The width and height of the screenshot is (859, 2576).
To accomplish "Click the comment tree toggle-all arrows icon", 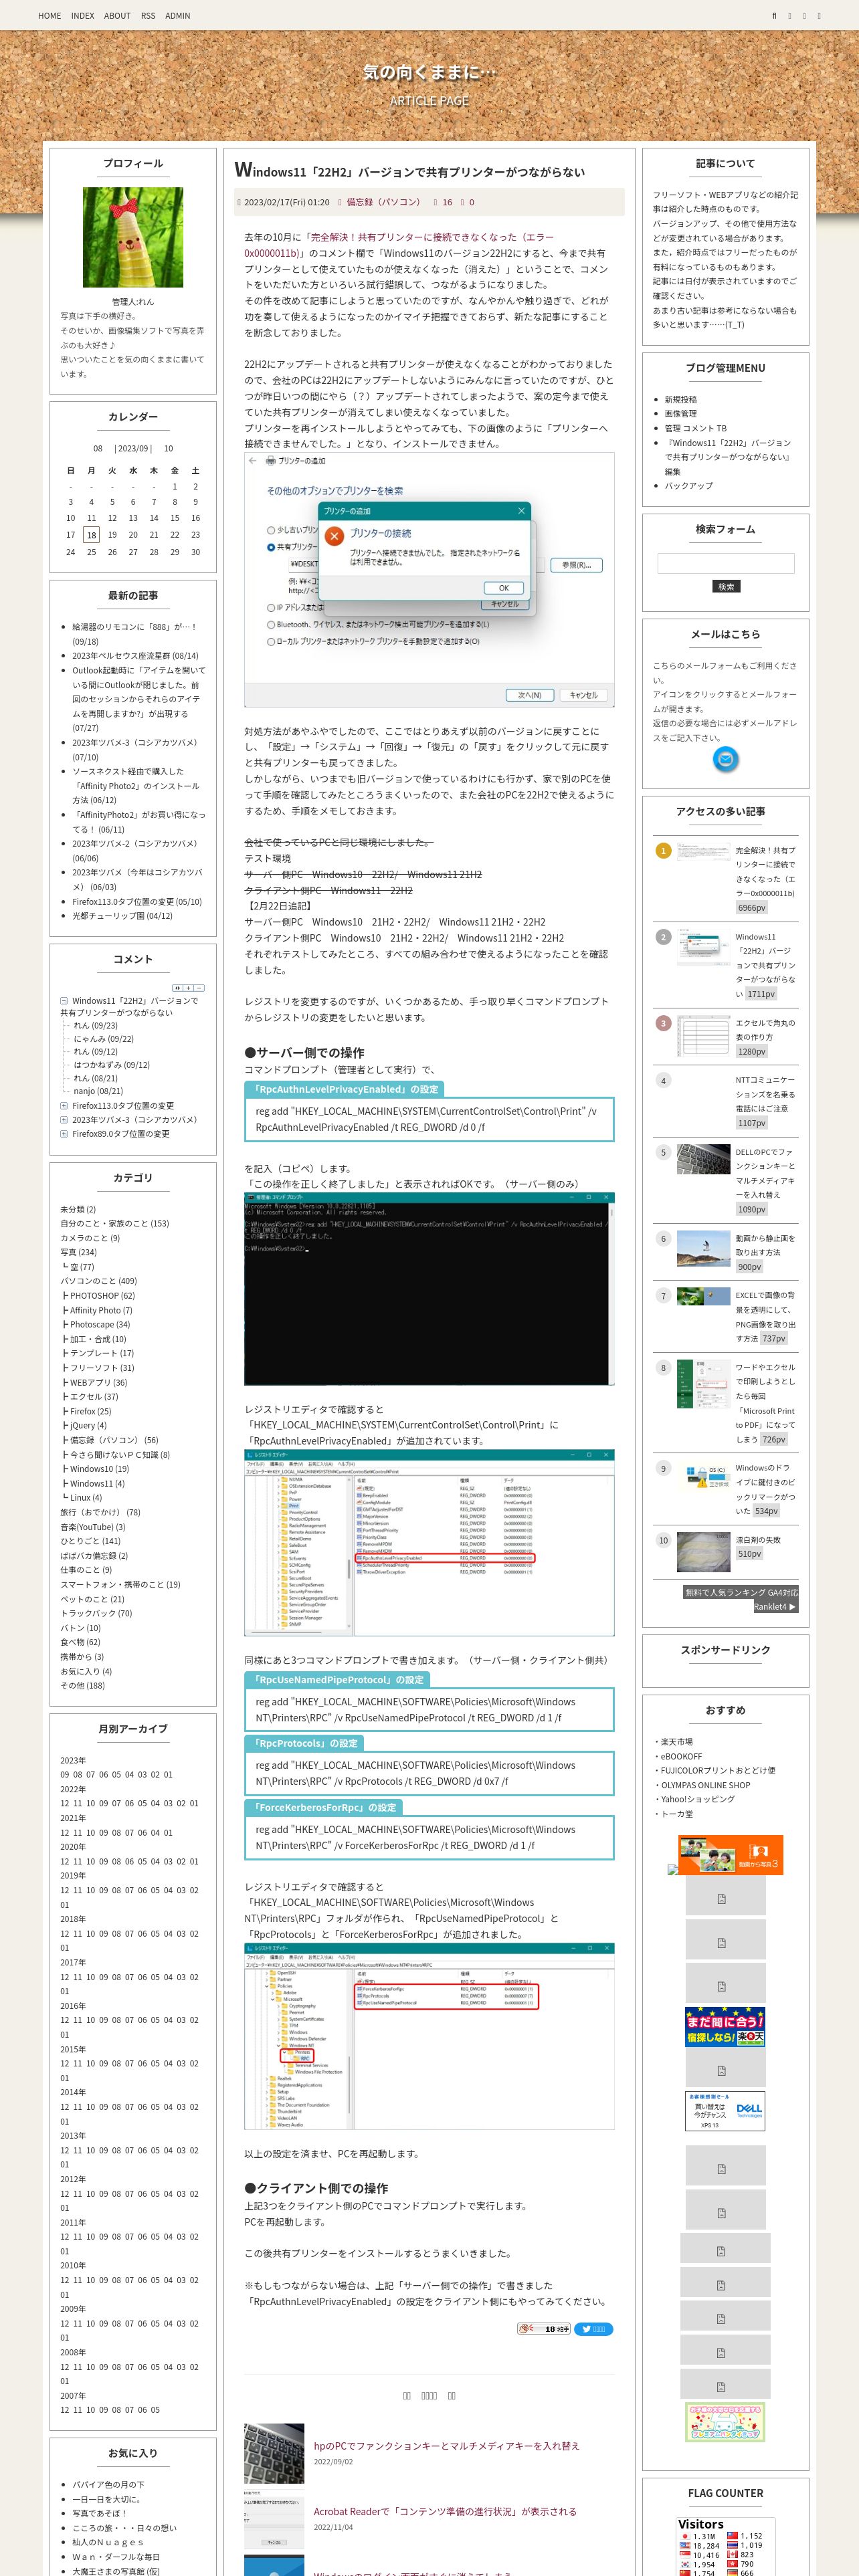I will pos(177,987).
